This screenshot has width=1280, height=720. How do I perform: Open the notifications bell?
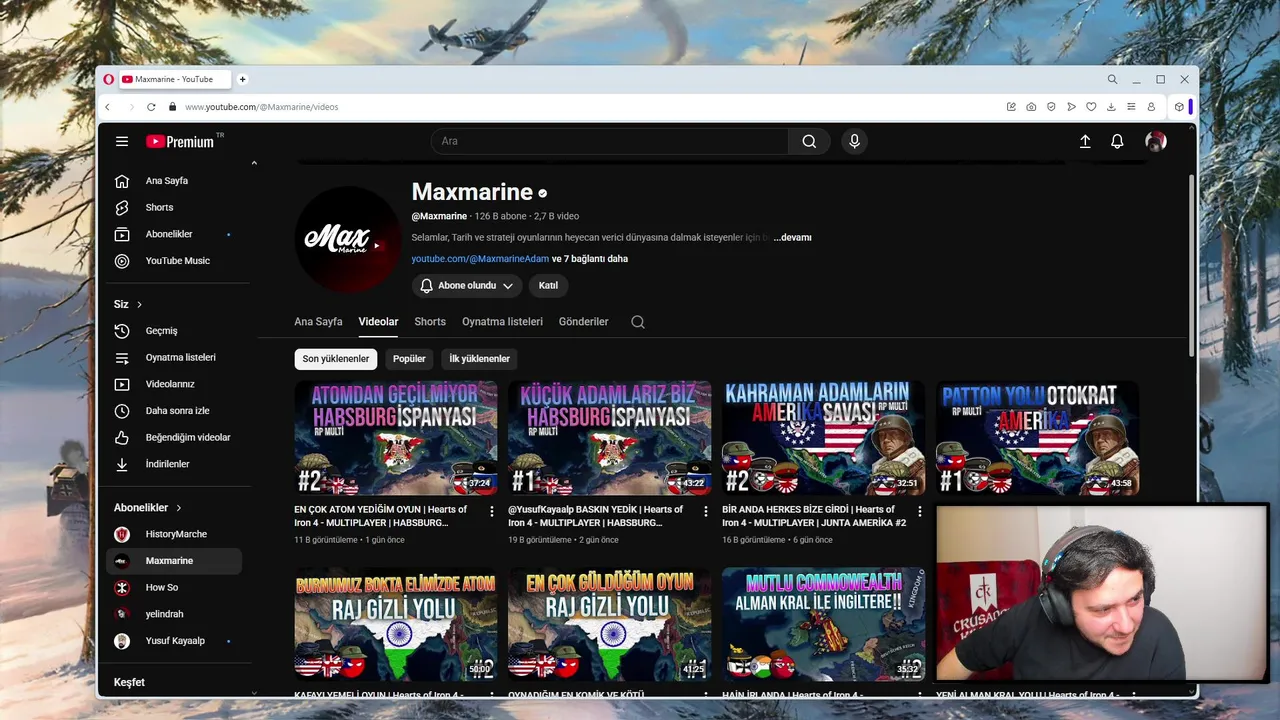coord(1117,142)
